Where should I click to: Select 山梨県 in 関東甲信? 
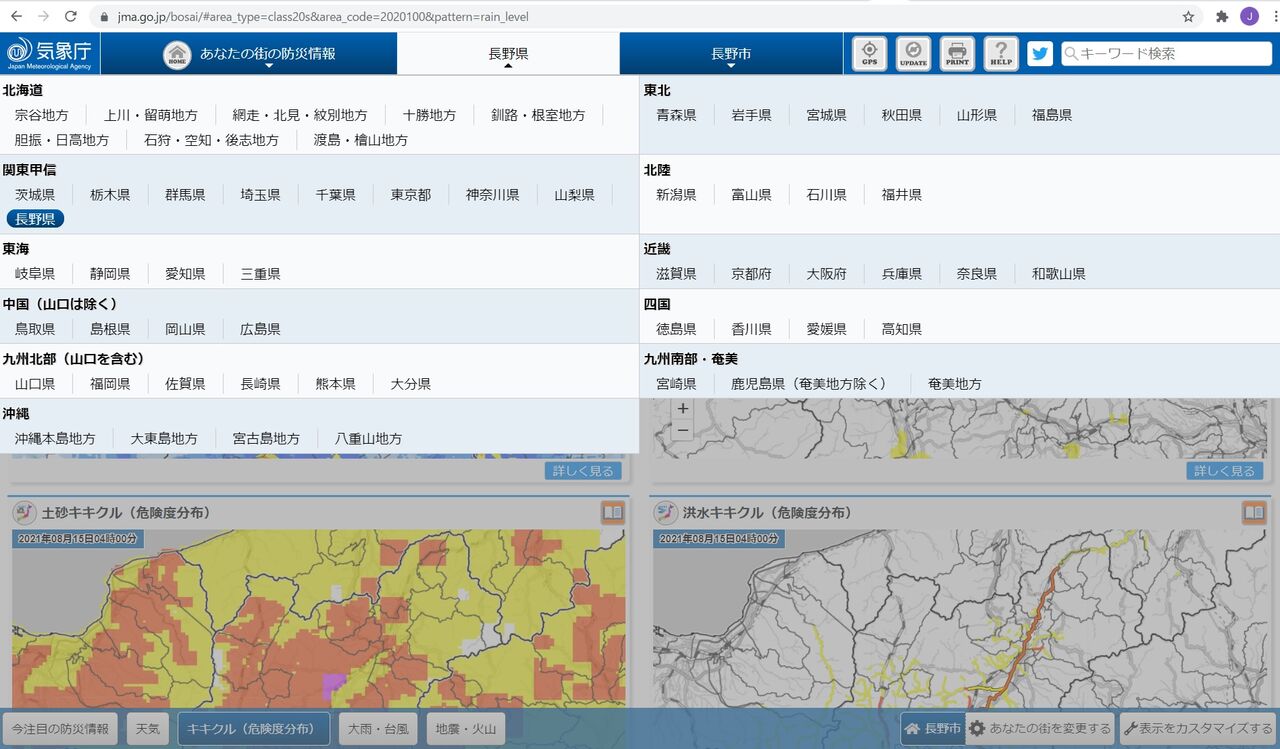click(575, 195)
